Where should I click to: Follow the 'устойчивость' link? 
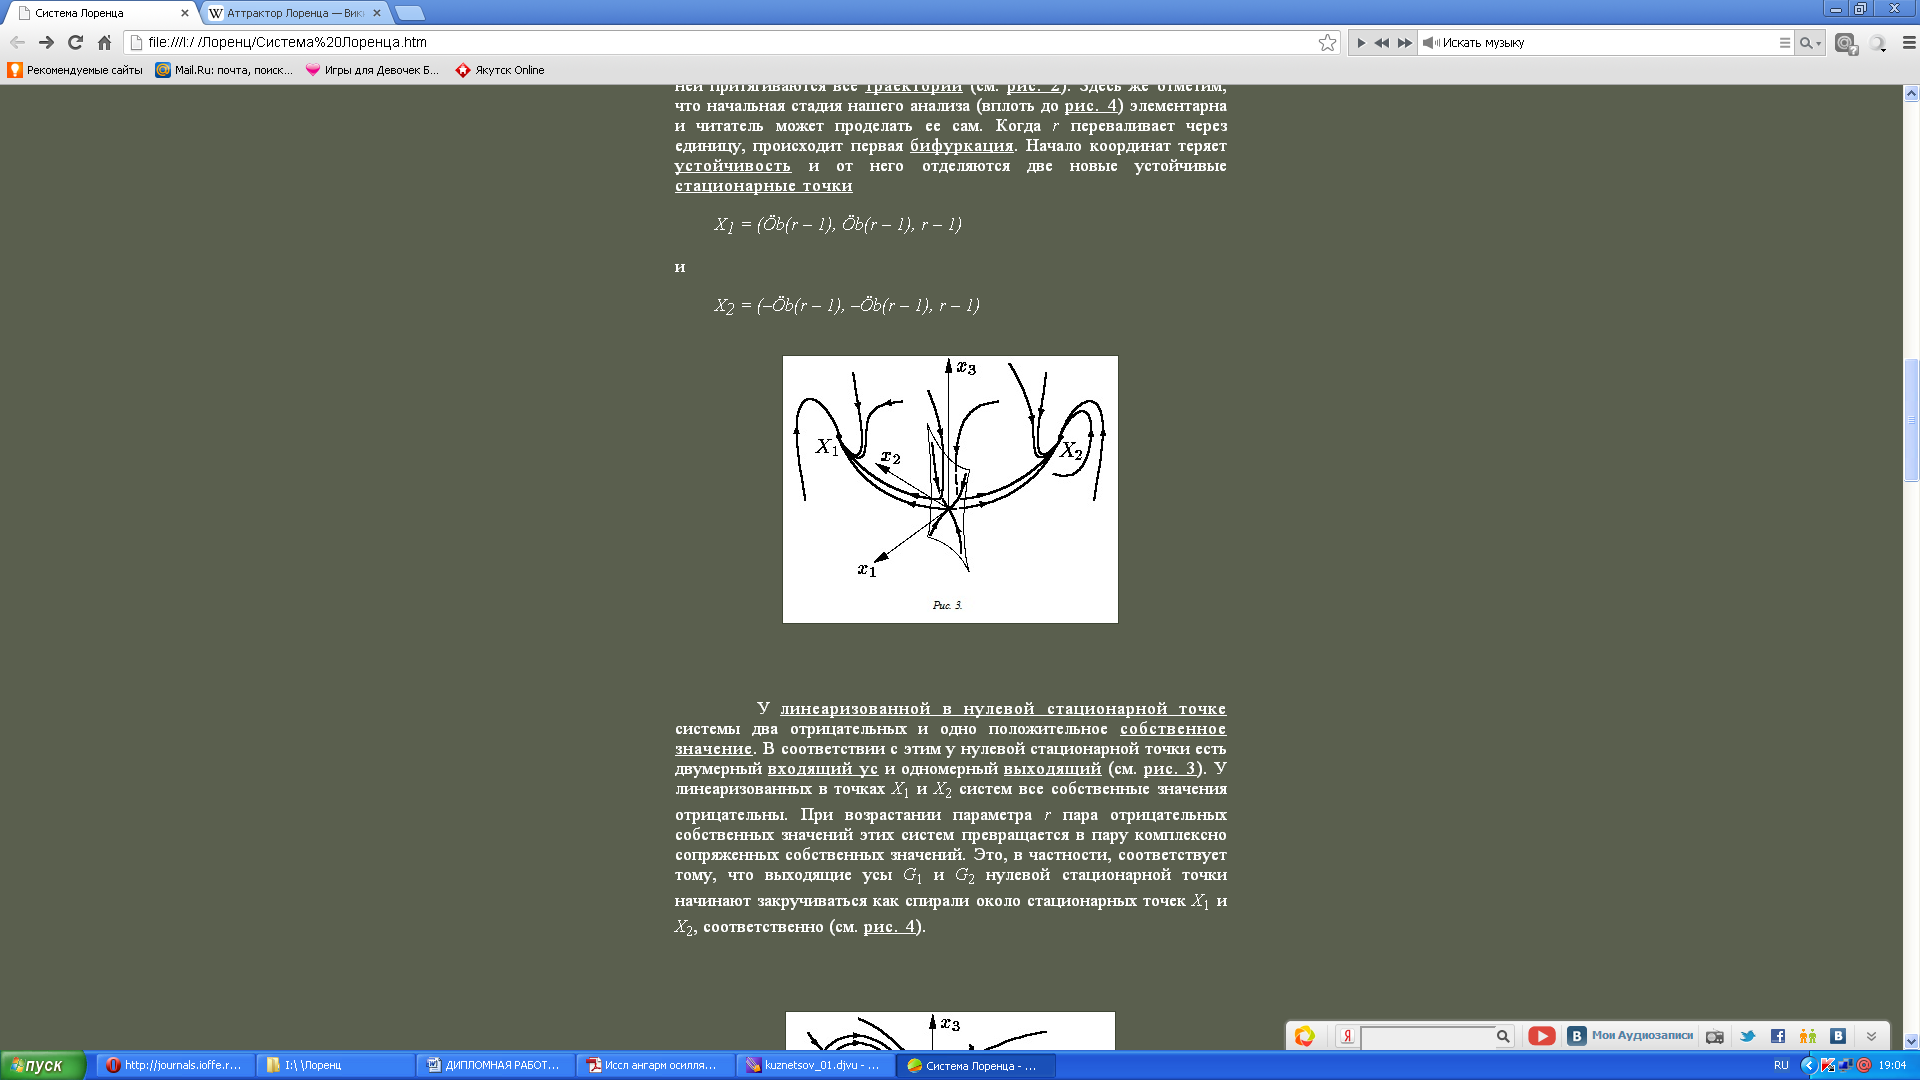coord(732,166)
